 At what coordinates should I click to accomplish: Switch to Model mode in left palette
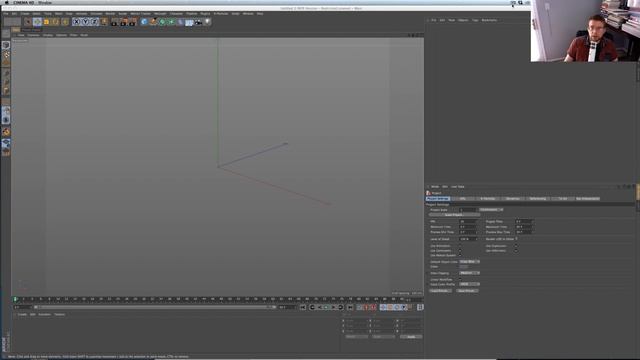6,45
